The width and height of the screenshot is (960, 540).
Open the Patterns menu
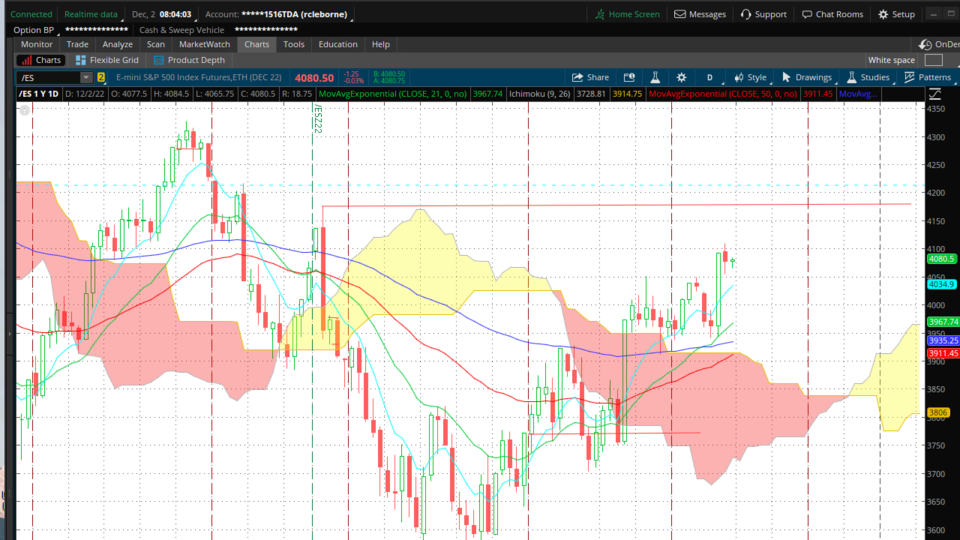pyautogui.click(x=928, y=77)
